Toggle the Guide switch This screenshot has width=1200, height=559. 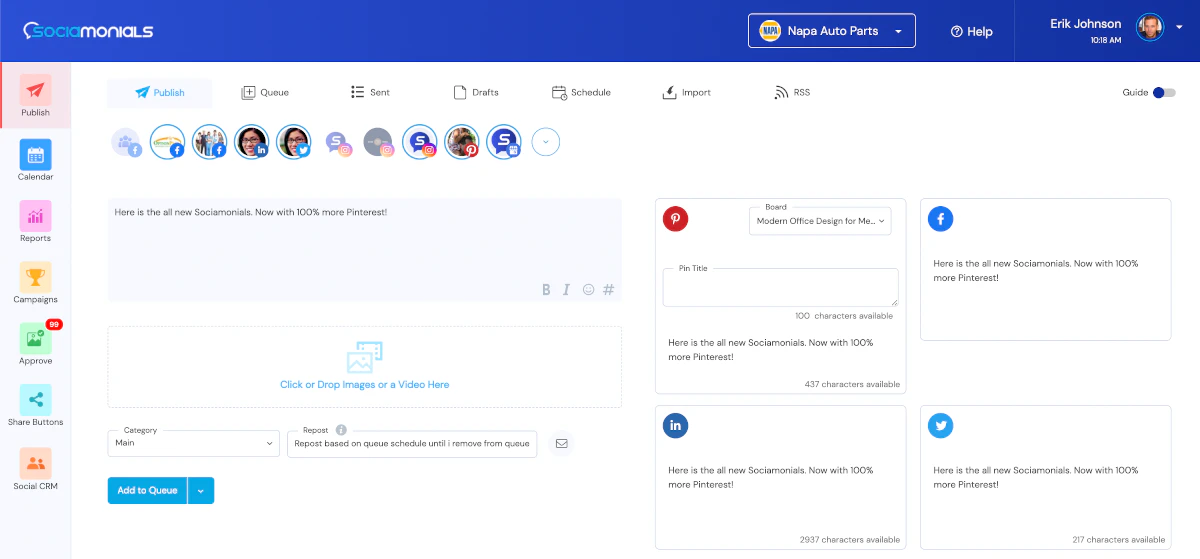coord(1164,93)
